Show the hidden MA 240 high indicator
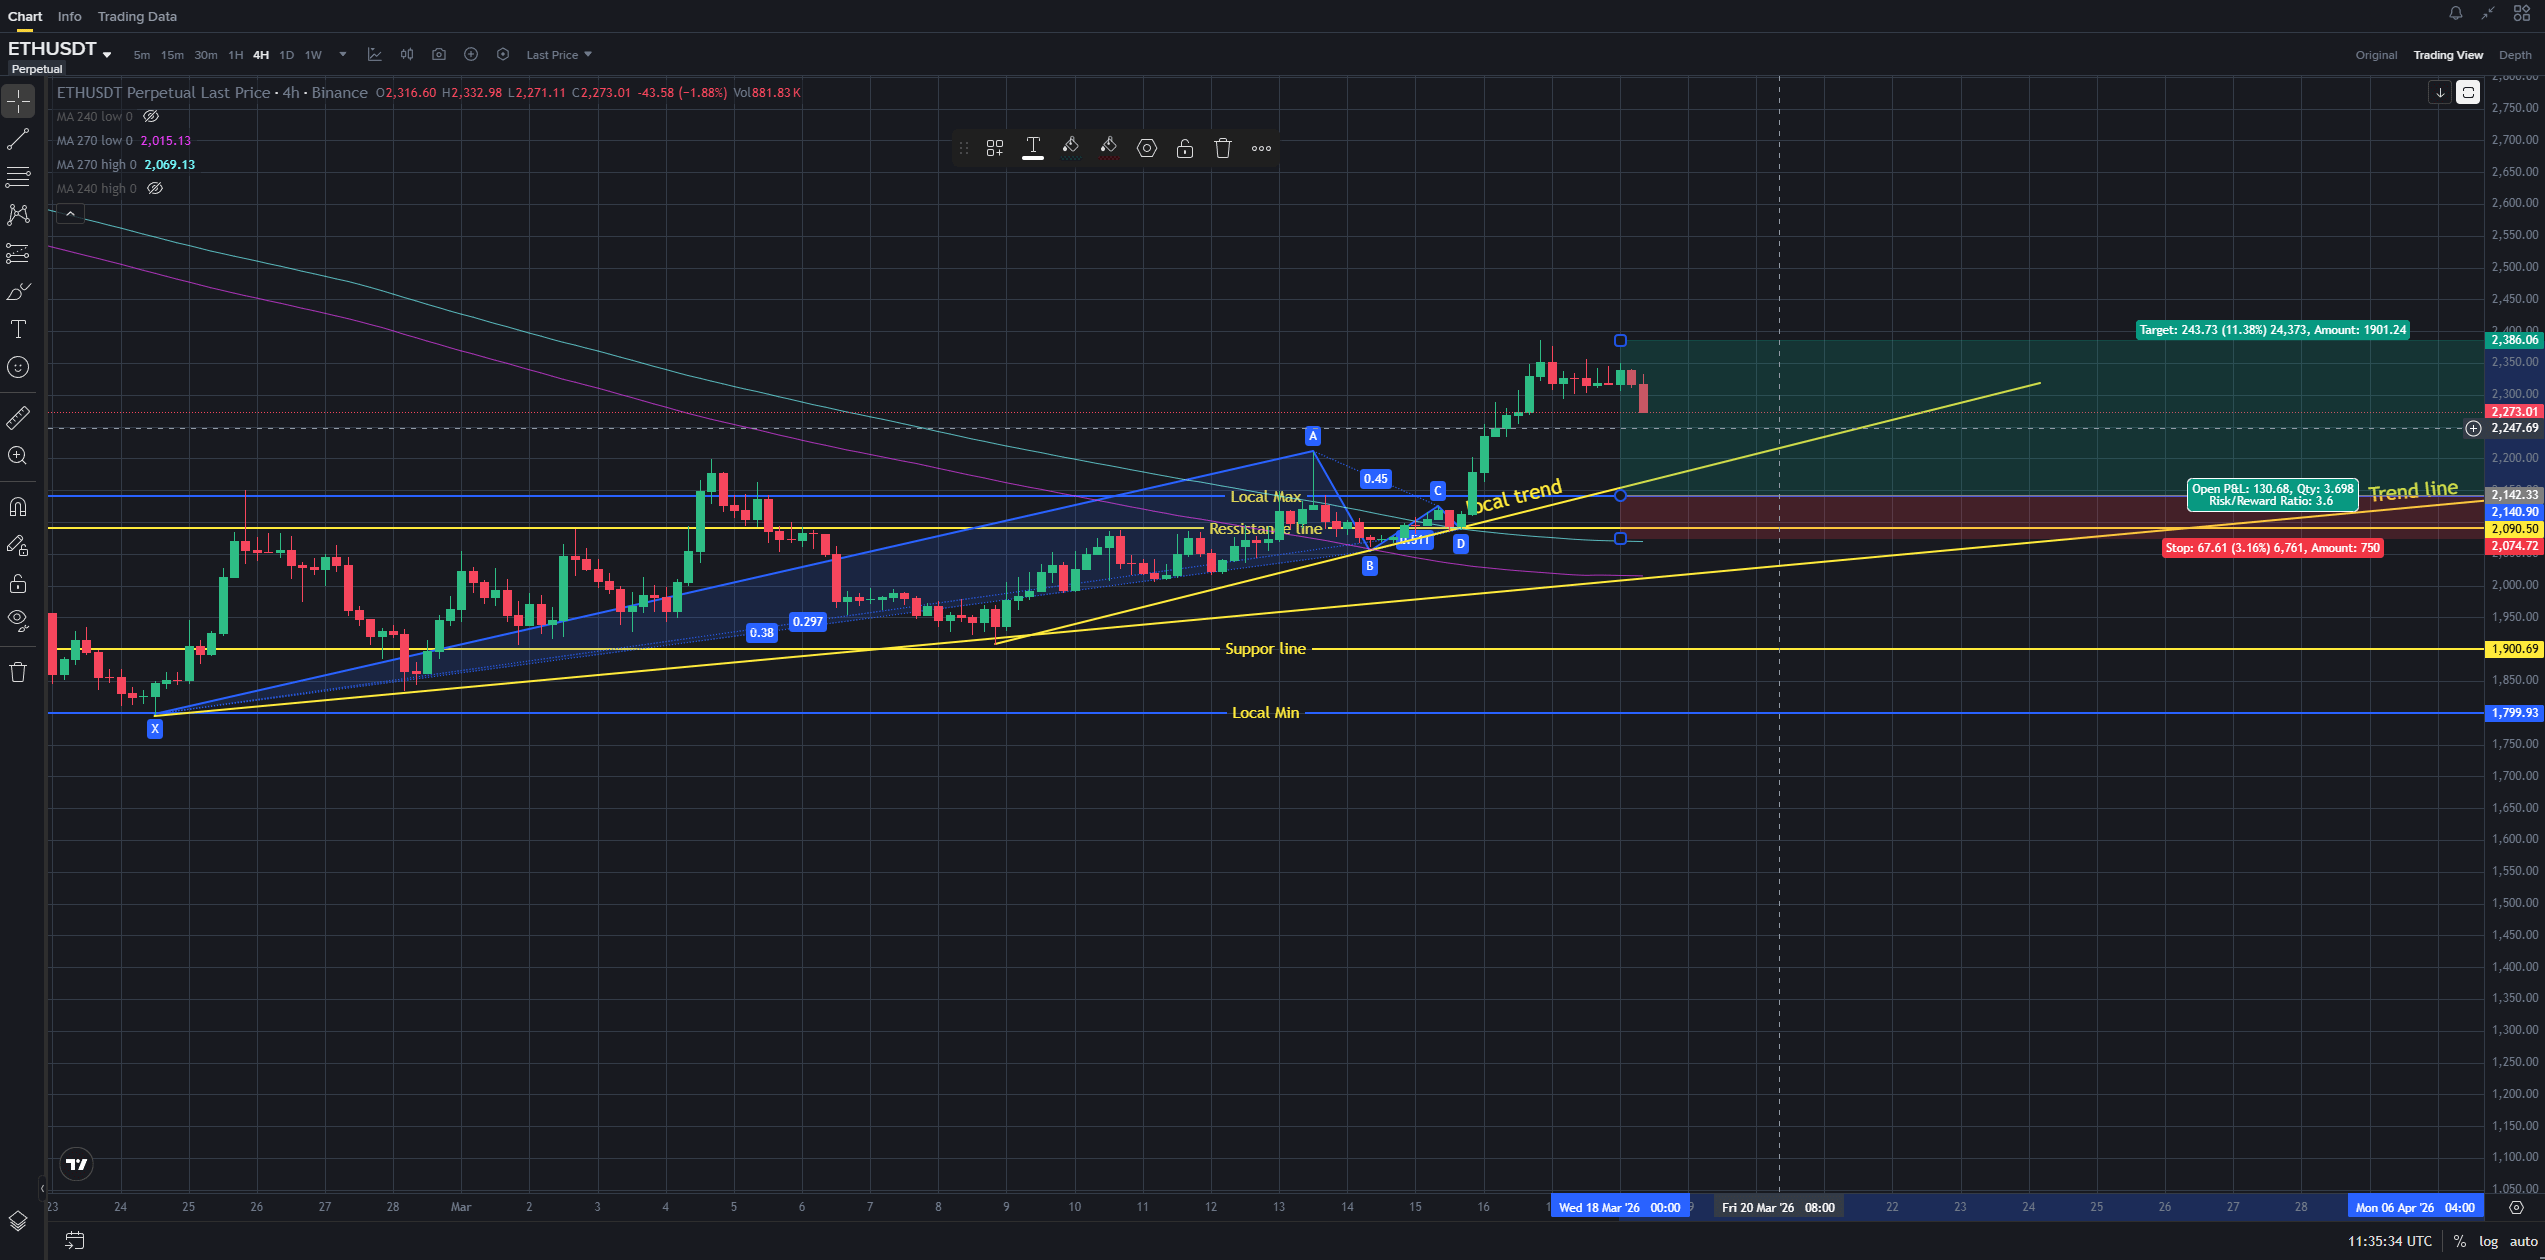Image resolution: width=2545 pixels, height=1260 pixels. (x=155, y=189)
